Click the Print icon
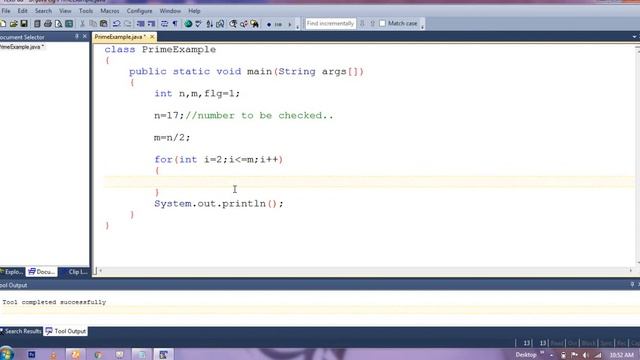640x360 pixels. 48,24
